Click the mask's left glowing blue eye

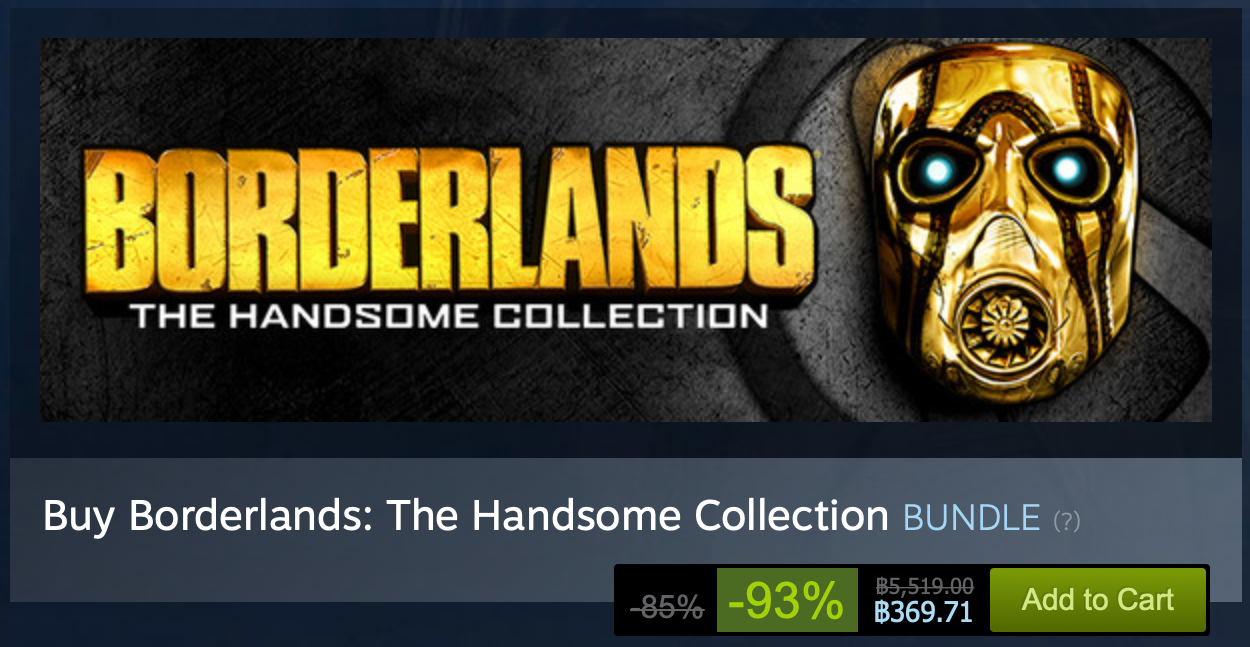click(937, 170)
